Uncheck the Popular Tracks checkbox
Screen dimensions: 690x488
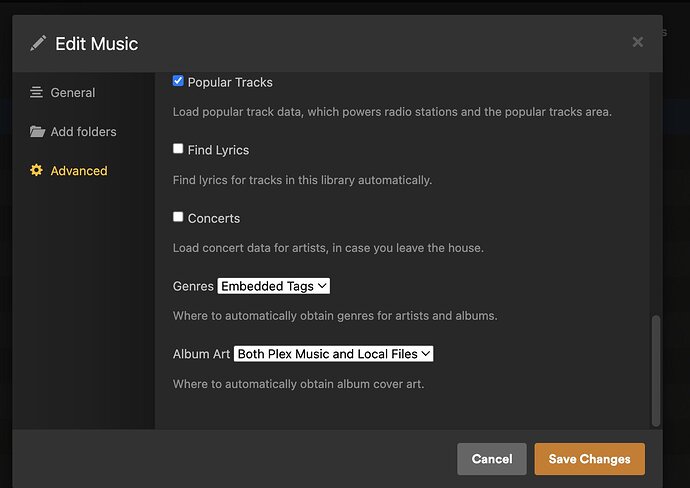178,81
